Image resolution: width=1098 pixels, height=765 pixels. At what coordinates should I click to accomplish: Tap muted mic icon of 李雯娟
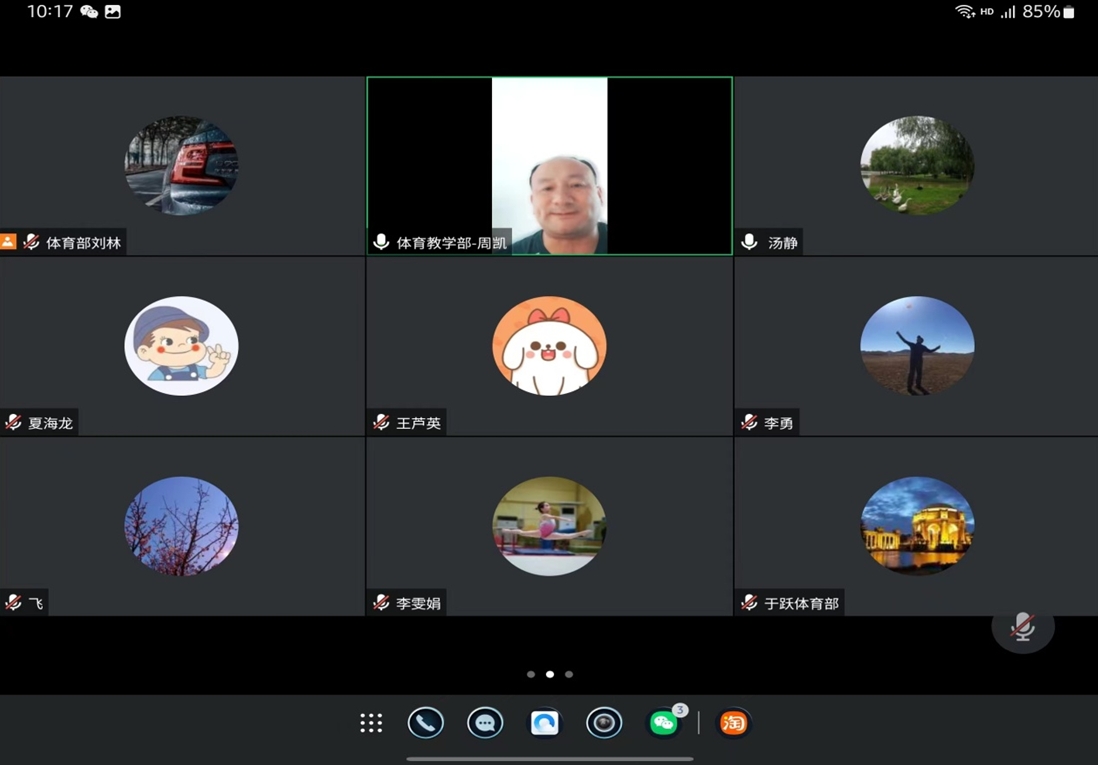(381, 602)
